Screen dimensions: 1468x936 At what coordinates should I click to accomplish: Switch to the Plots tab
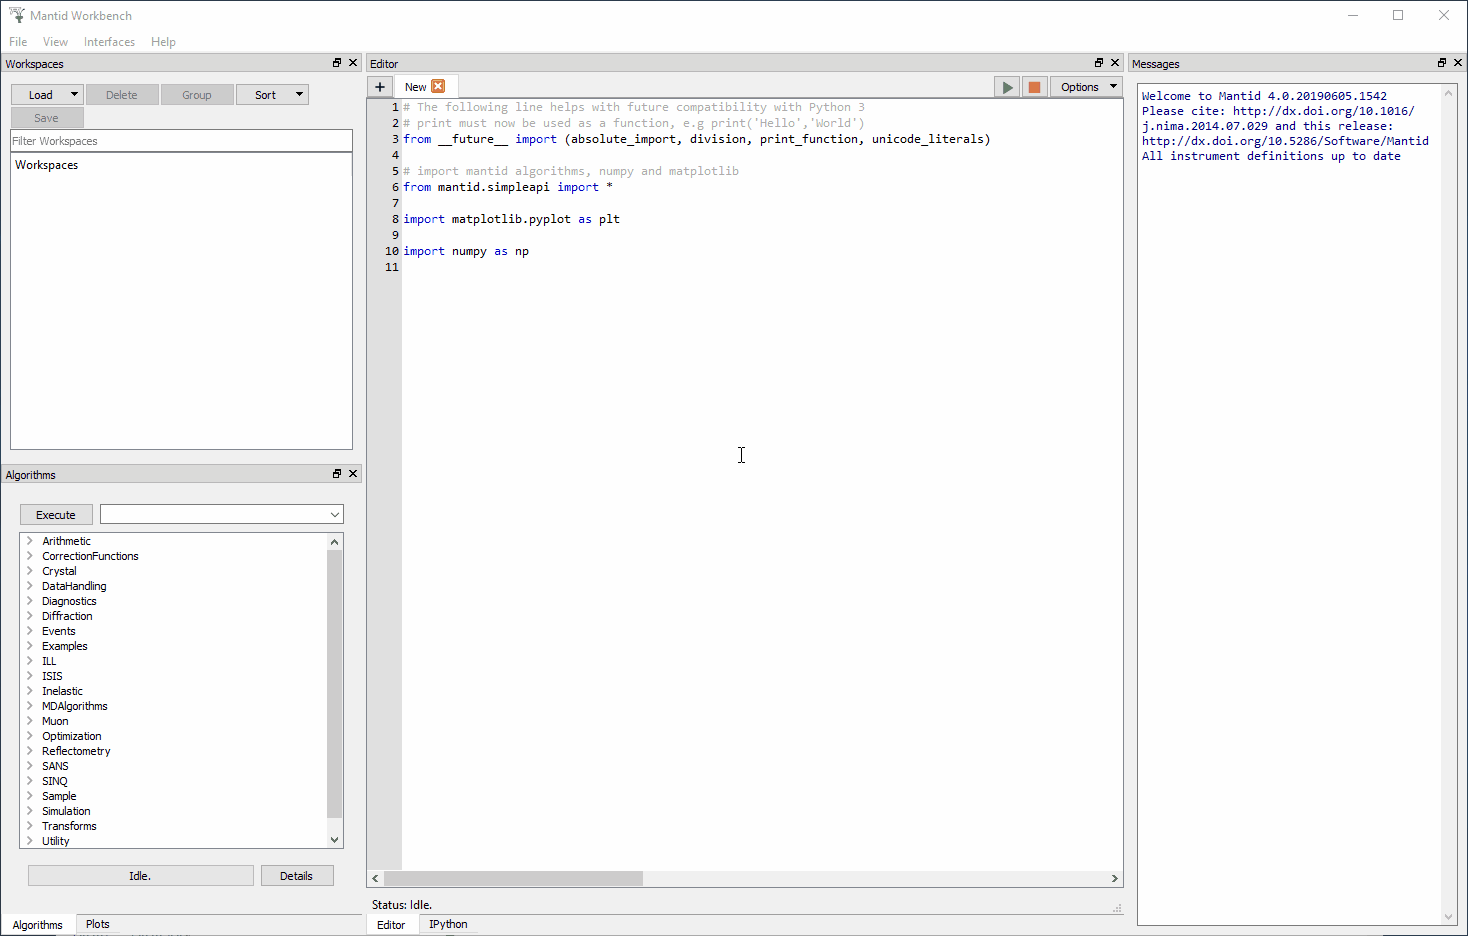(96, 923)
